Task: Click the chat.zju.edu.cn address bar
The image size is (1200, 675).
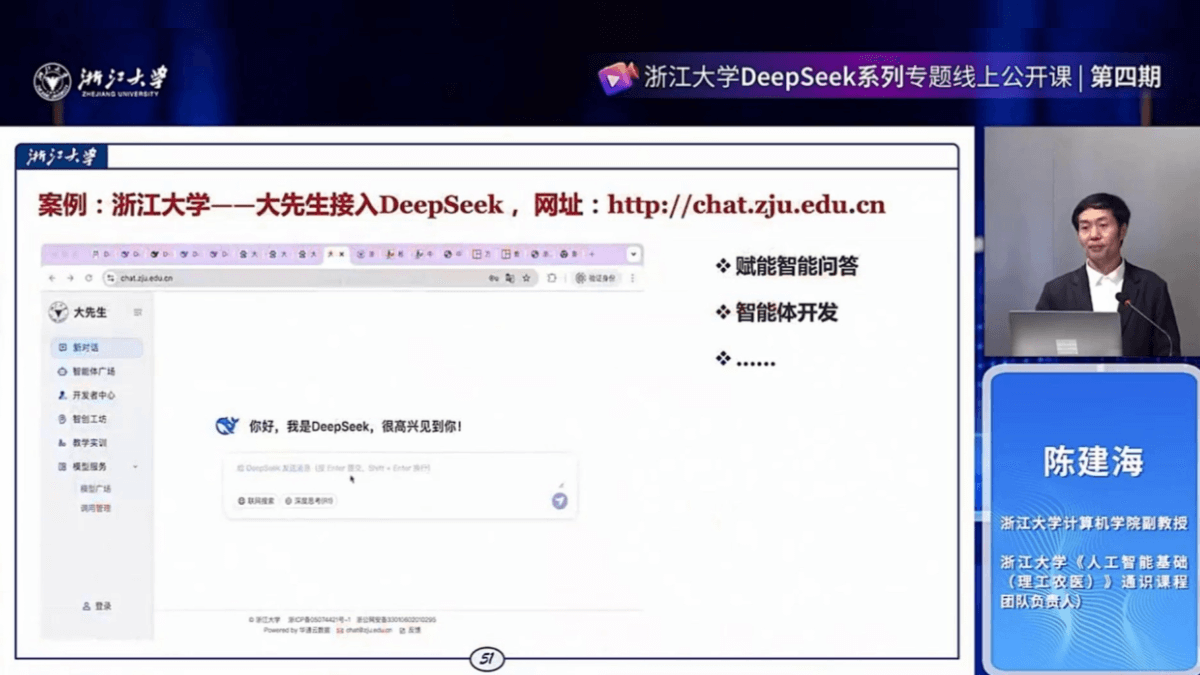Action: tap(318, 278)
